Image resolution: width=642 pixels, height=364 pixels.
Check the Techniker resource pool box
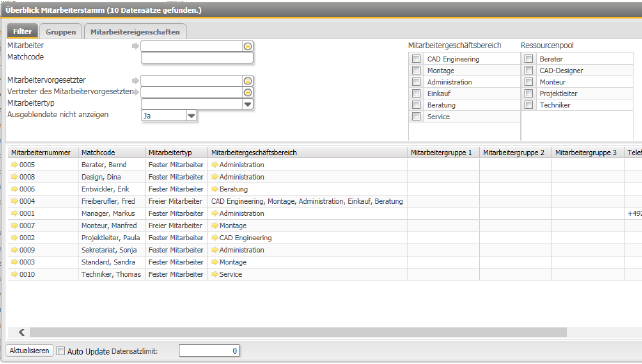pyautogui.click(x=529, y=105)
